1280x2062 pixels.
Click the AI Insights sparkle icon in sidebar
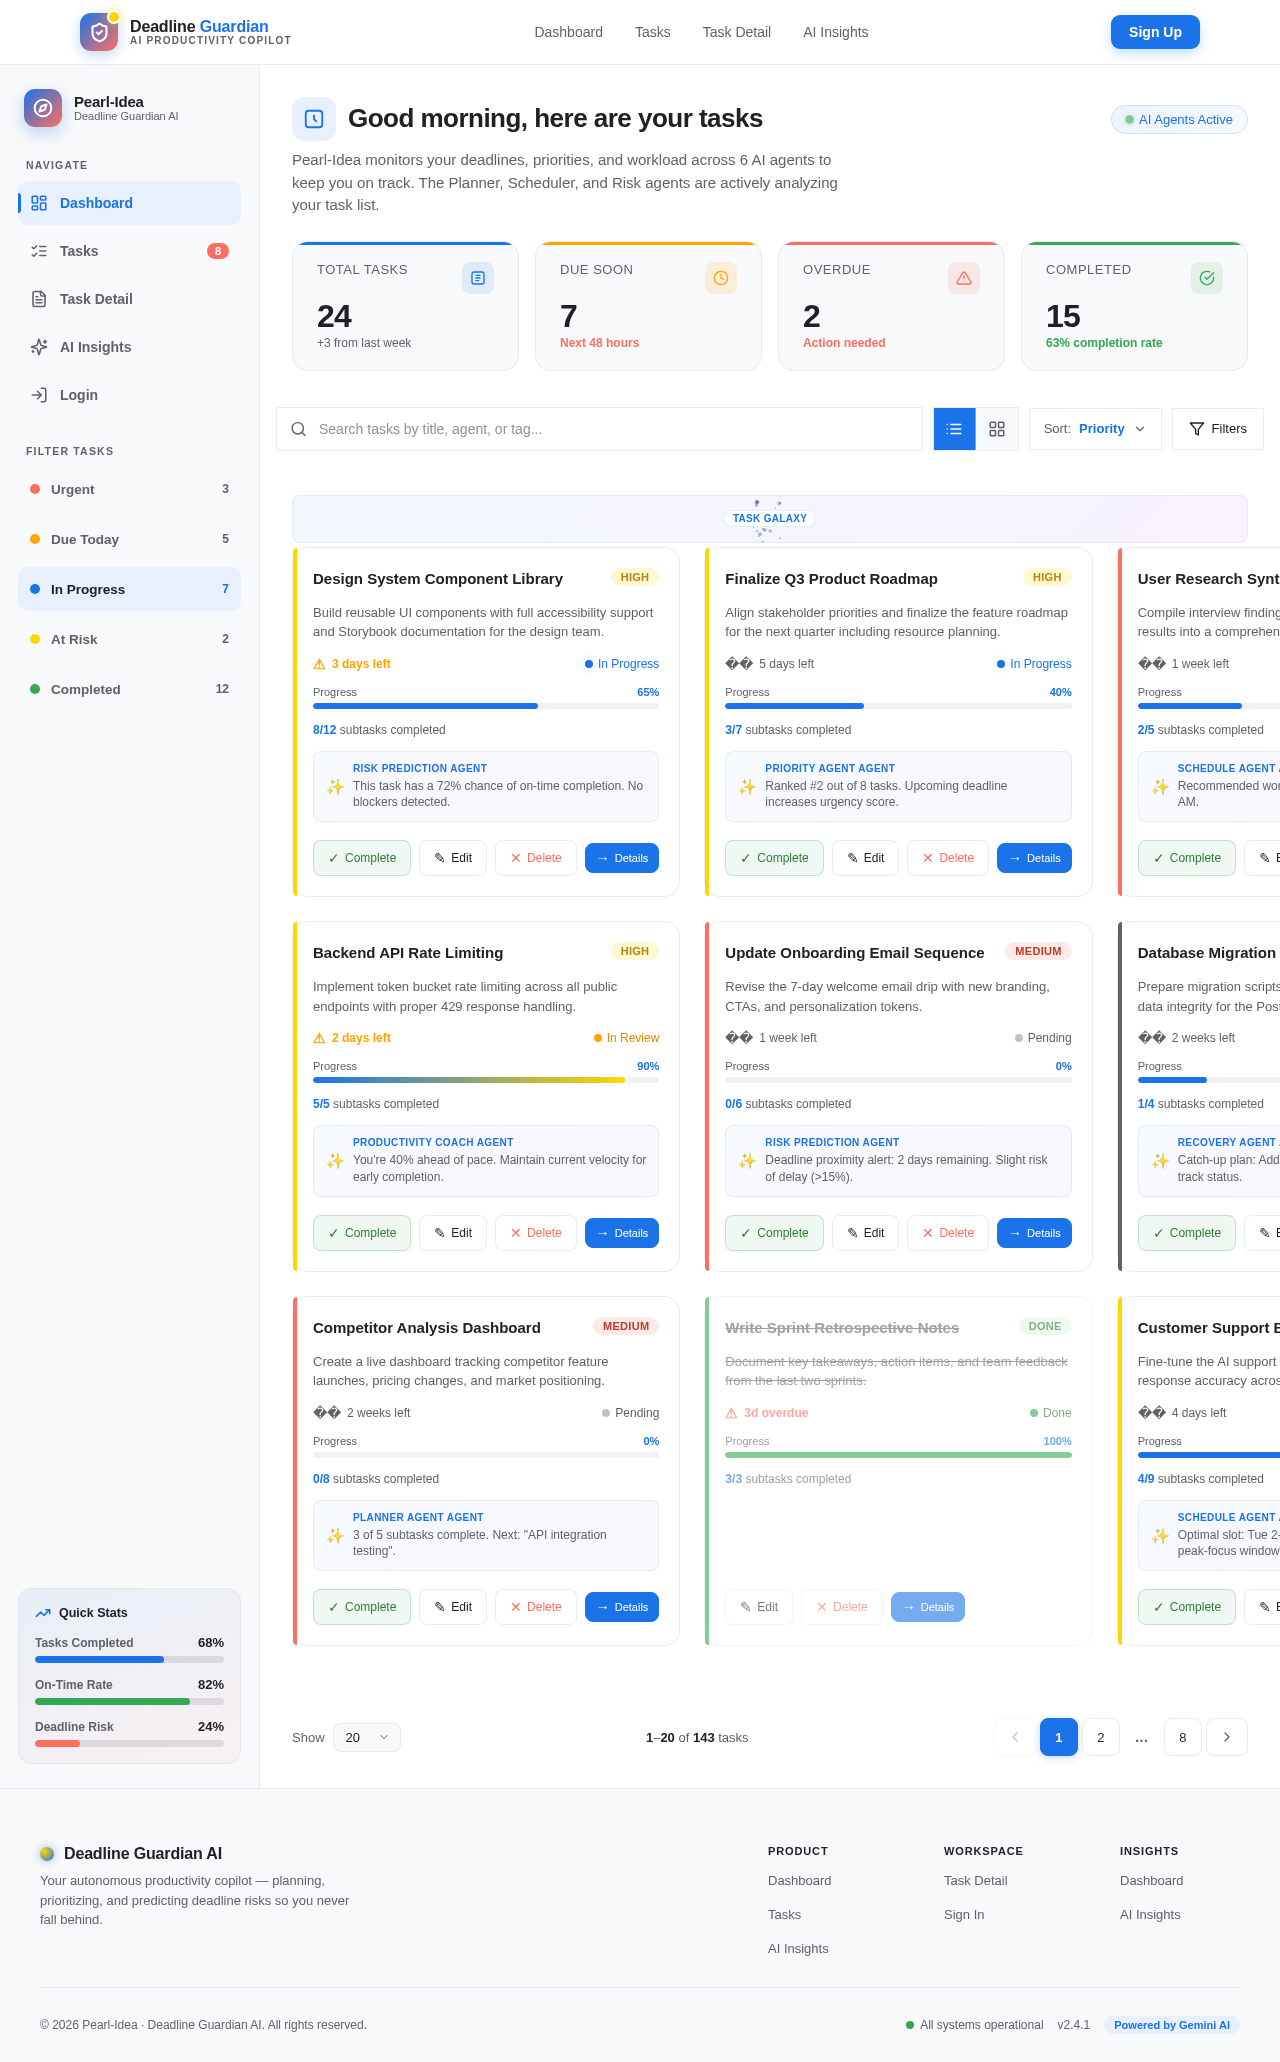click(x=39, y=347)
